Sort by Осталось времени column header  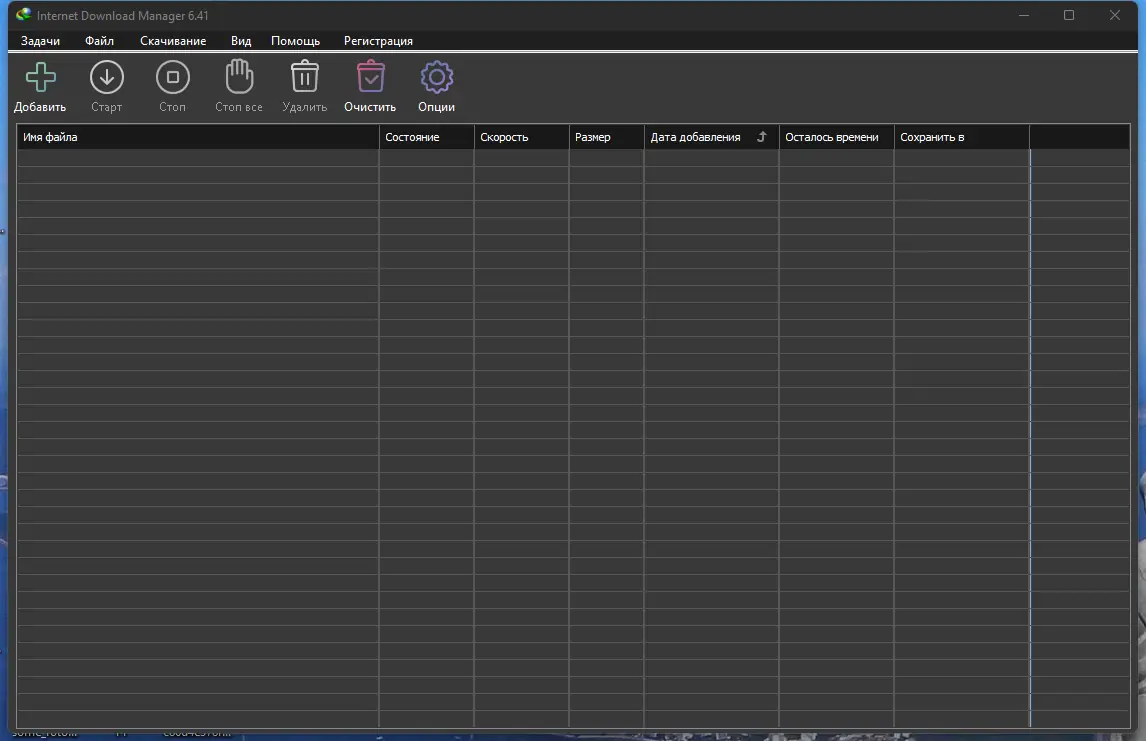(837, 137)
